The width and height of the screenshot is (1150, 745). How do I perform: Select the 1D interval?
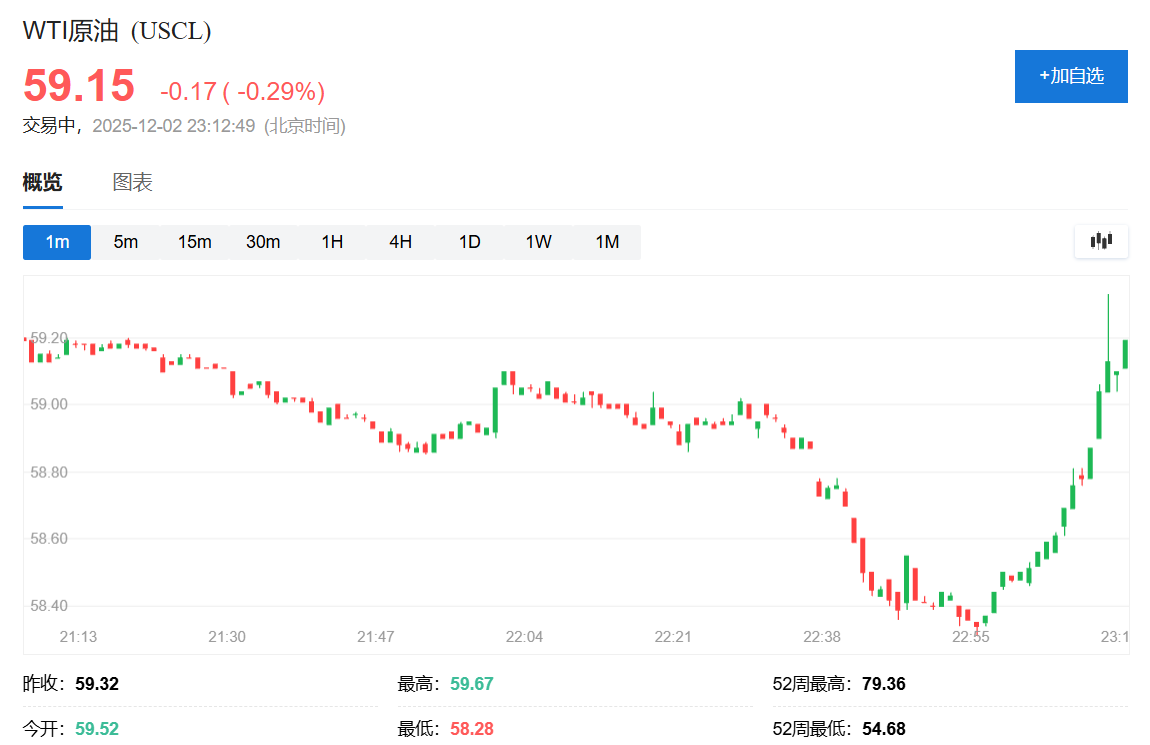[469, 242]
